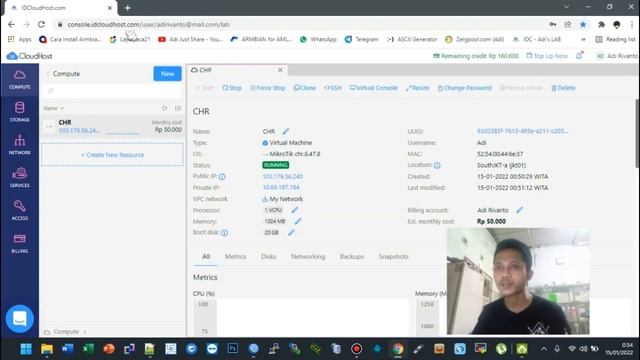The height and width of the screenshot is (360, 640).
Task: Open browser extensions puzzle icon
Action: (x=601, y=24)
